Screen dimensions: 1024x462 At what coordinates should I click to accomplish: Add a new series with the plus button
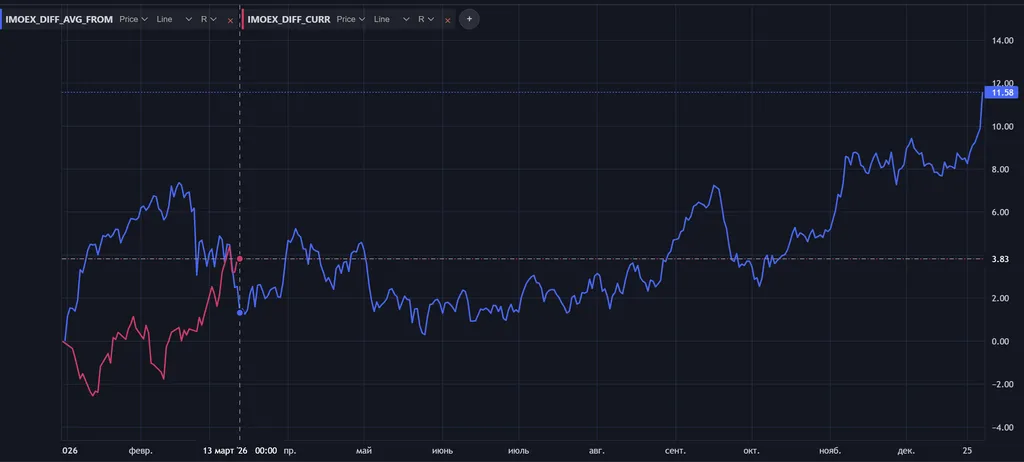pyautogui.click(x=469, y=19)
